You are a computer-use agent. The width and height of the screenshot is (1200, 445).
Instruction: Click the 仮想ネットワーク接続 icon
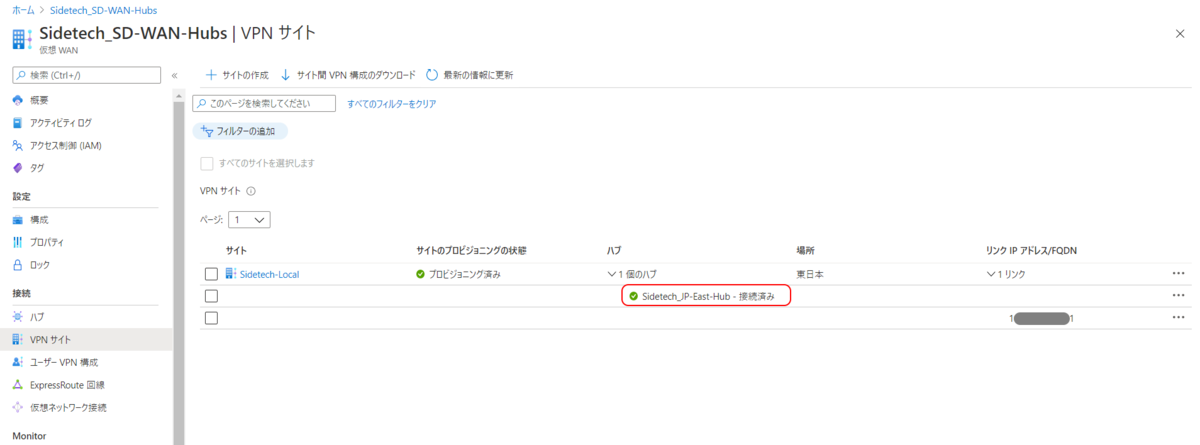point(18,408)
